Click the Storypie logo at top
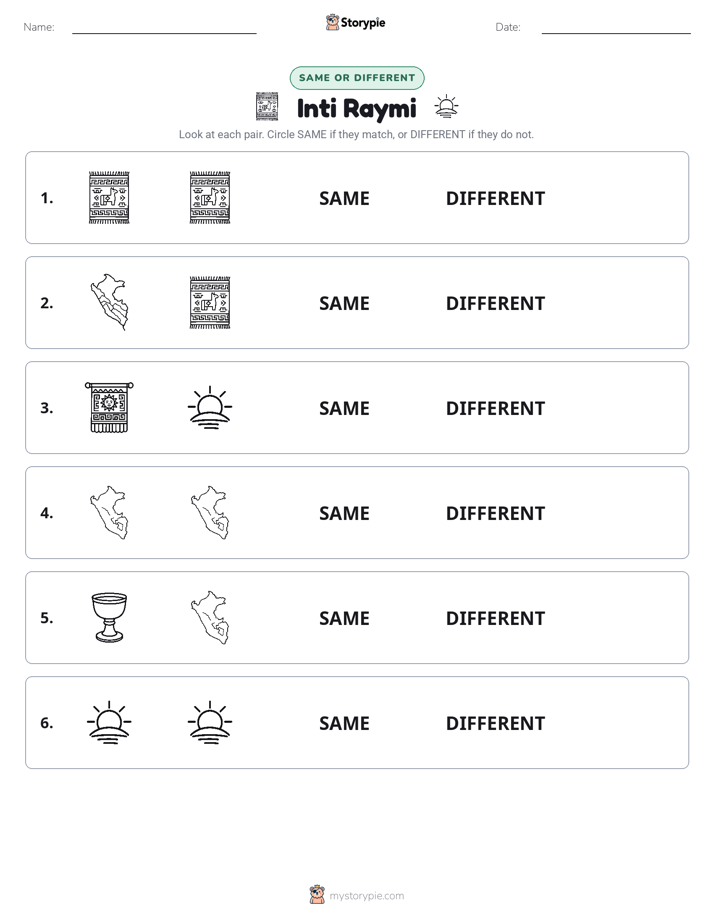The width and height of the screenshot is (714, 924). point(355,22)
